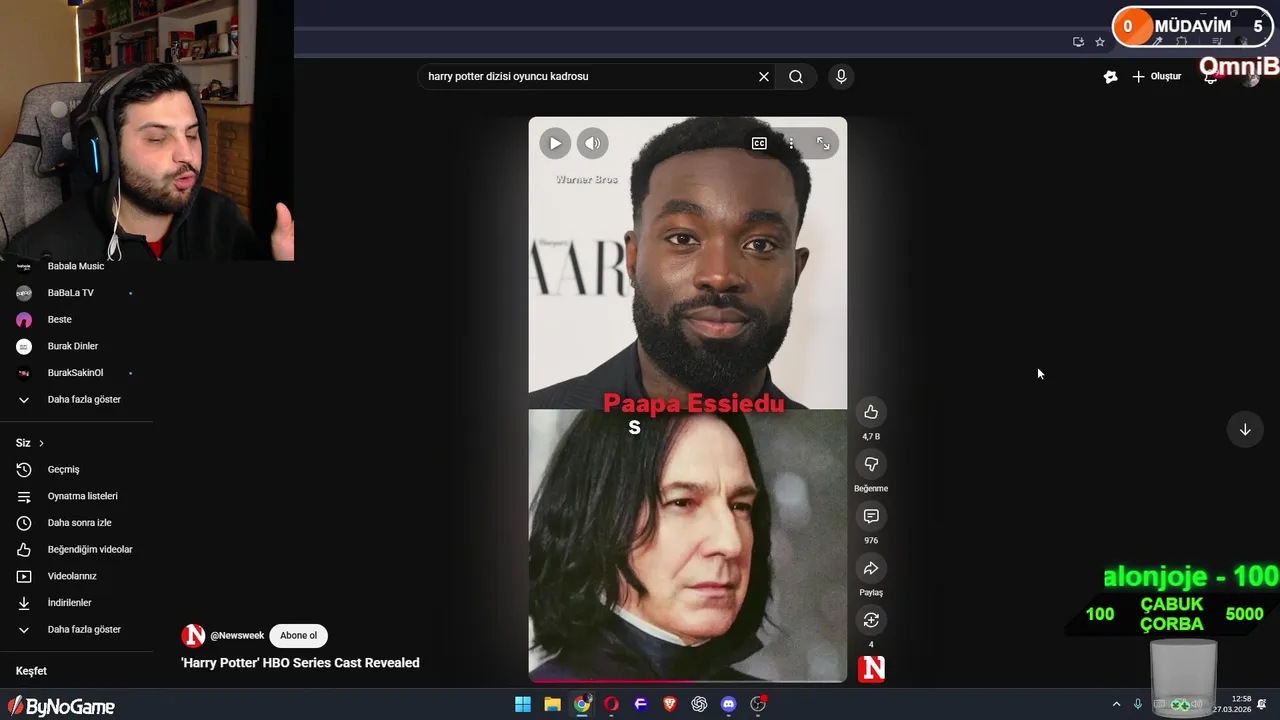Click the install app icon in address bar
This screenshot has width=1280, height=720.
click(1078, 42)
